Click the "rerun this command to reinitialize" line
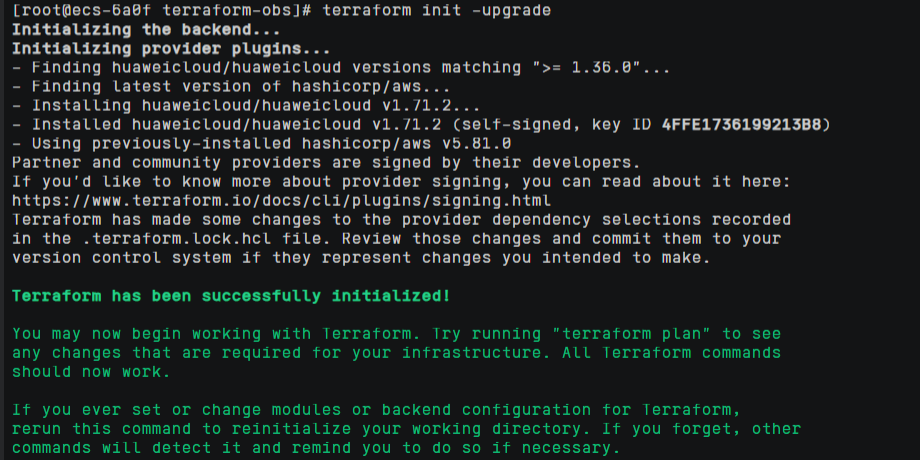This screenshot has width=920, height=460. coord(406,428)
